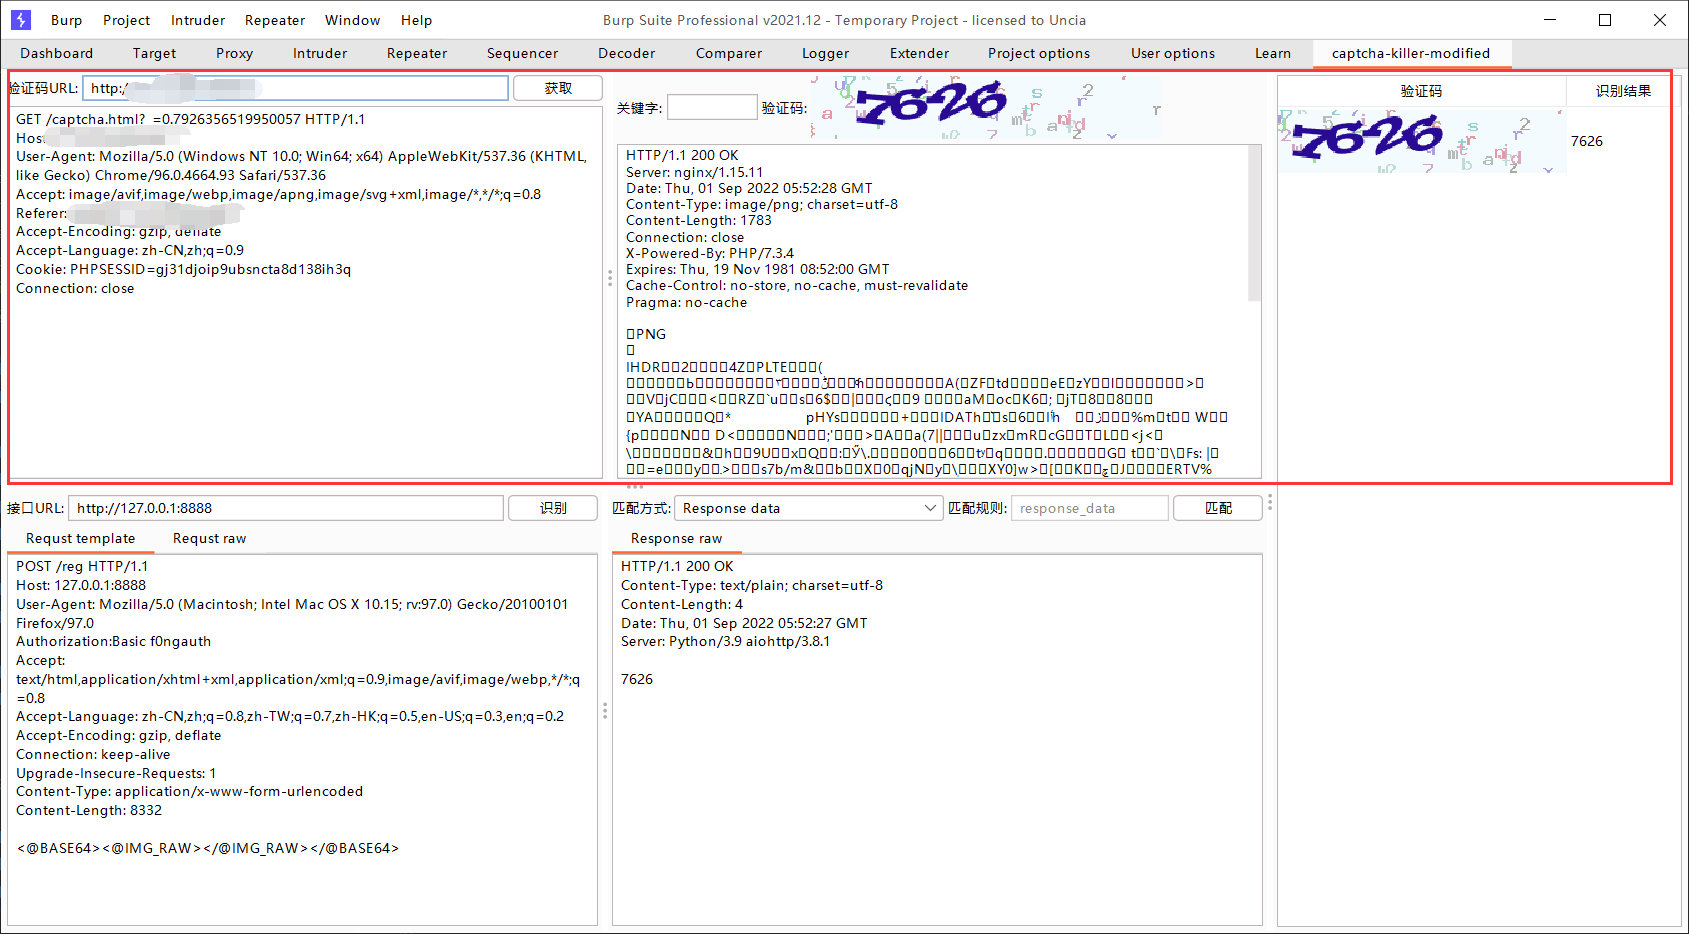Click the Content-Type image/png header line
The image size is (1689, 934).
click(x=762, y=204)
